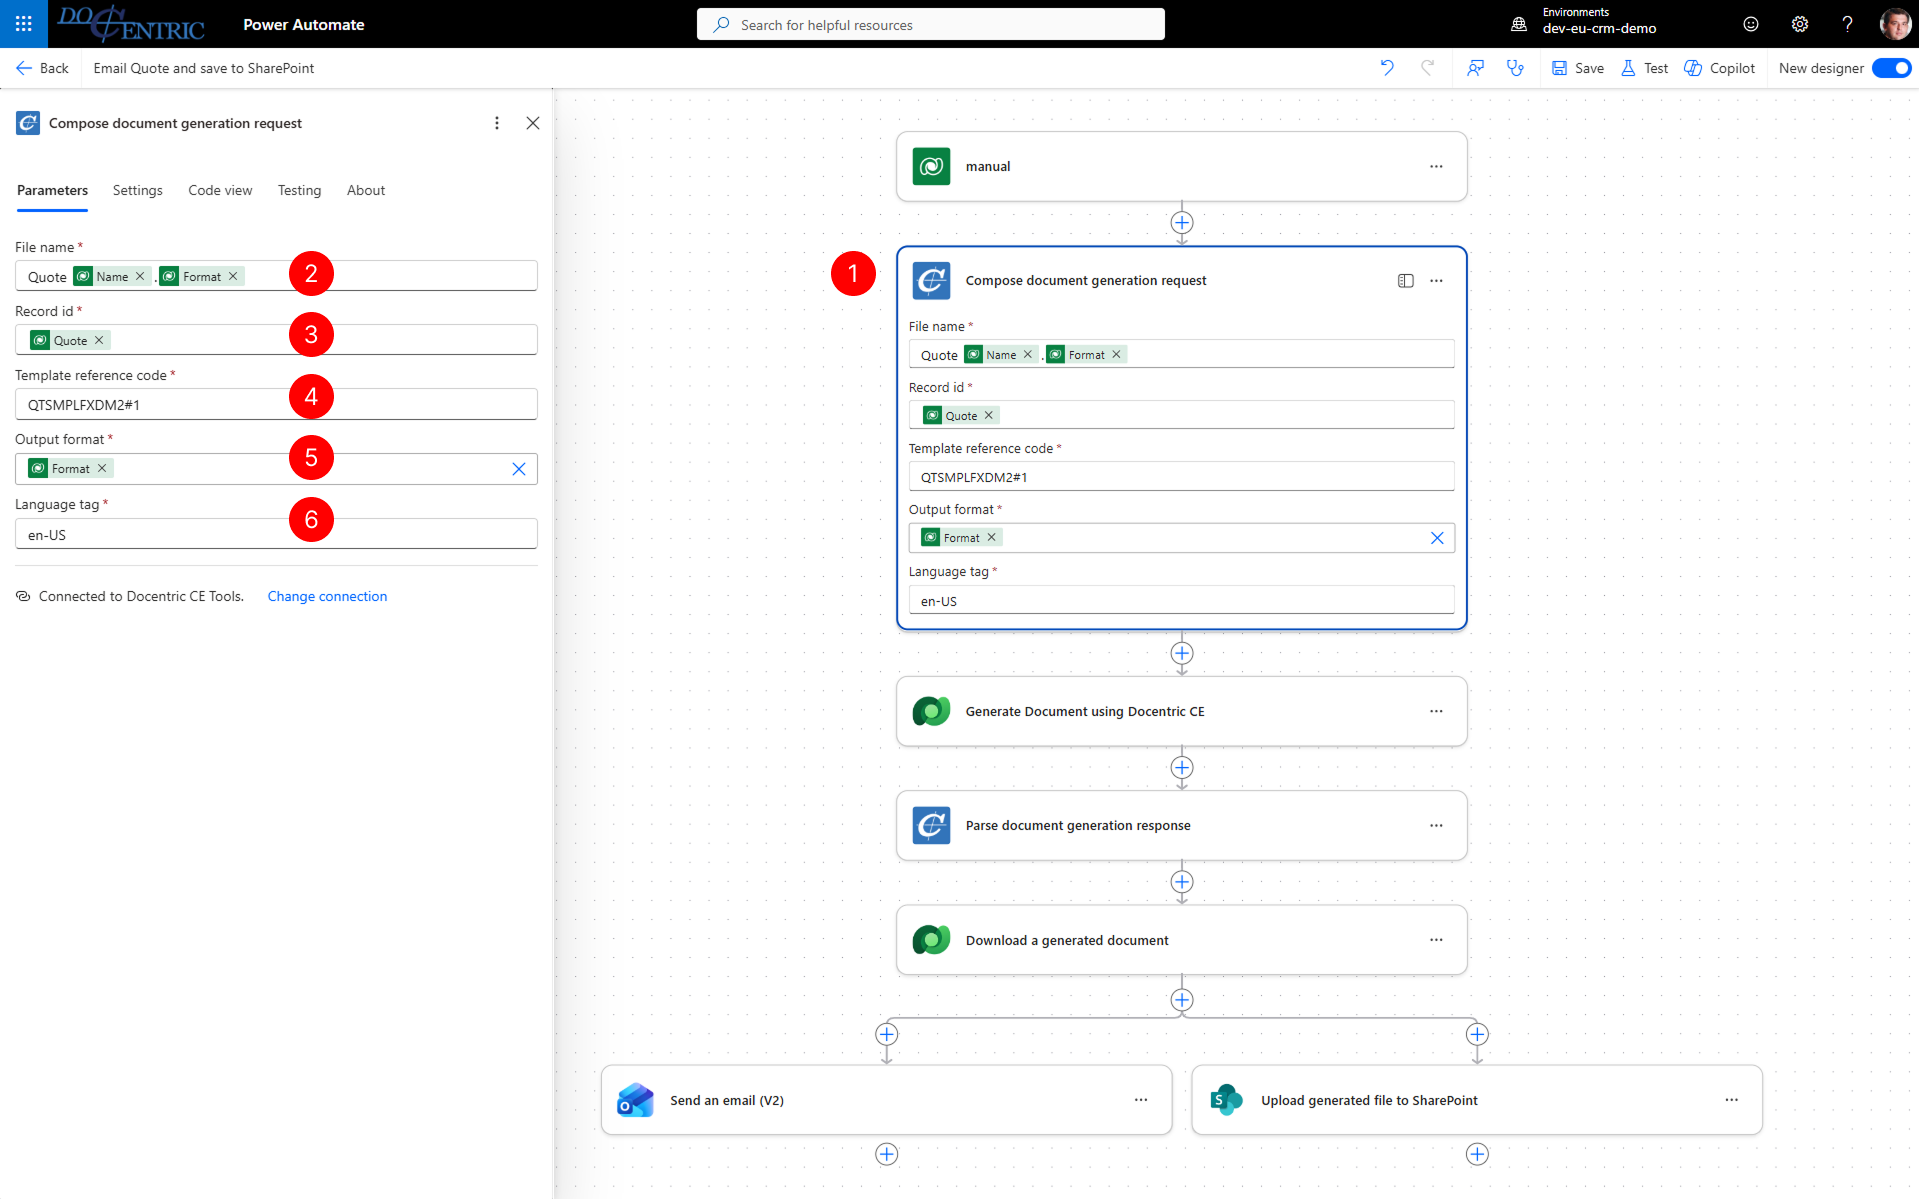Remove the Quote token in panel Record id
This screenshot has height=1199, width=1919.
pos(99,340)
